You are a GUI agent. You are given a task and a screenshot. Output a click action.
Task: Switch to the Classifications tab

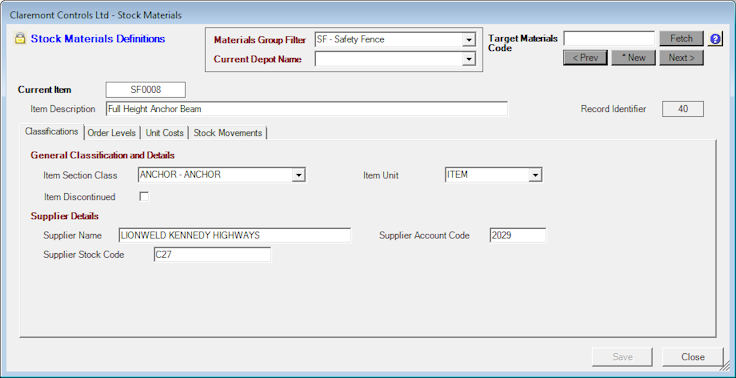52,131
